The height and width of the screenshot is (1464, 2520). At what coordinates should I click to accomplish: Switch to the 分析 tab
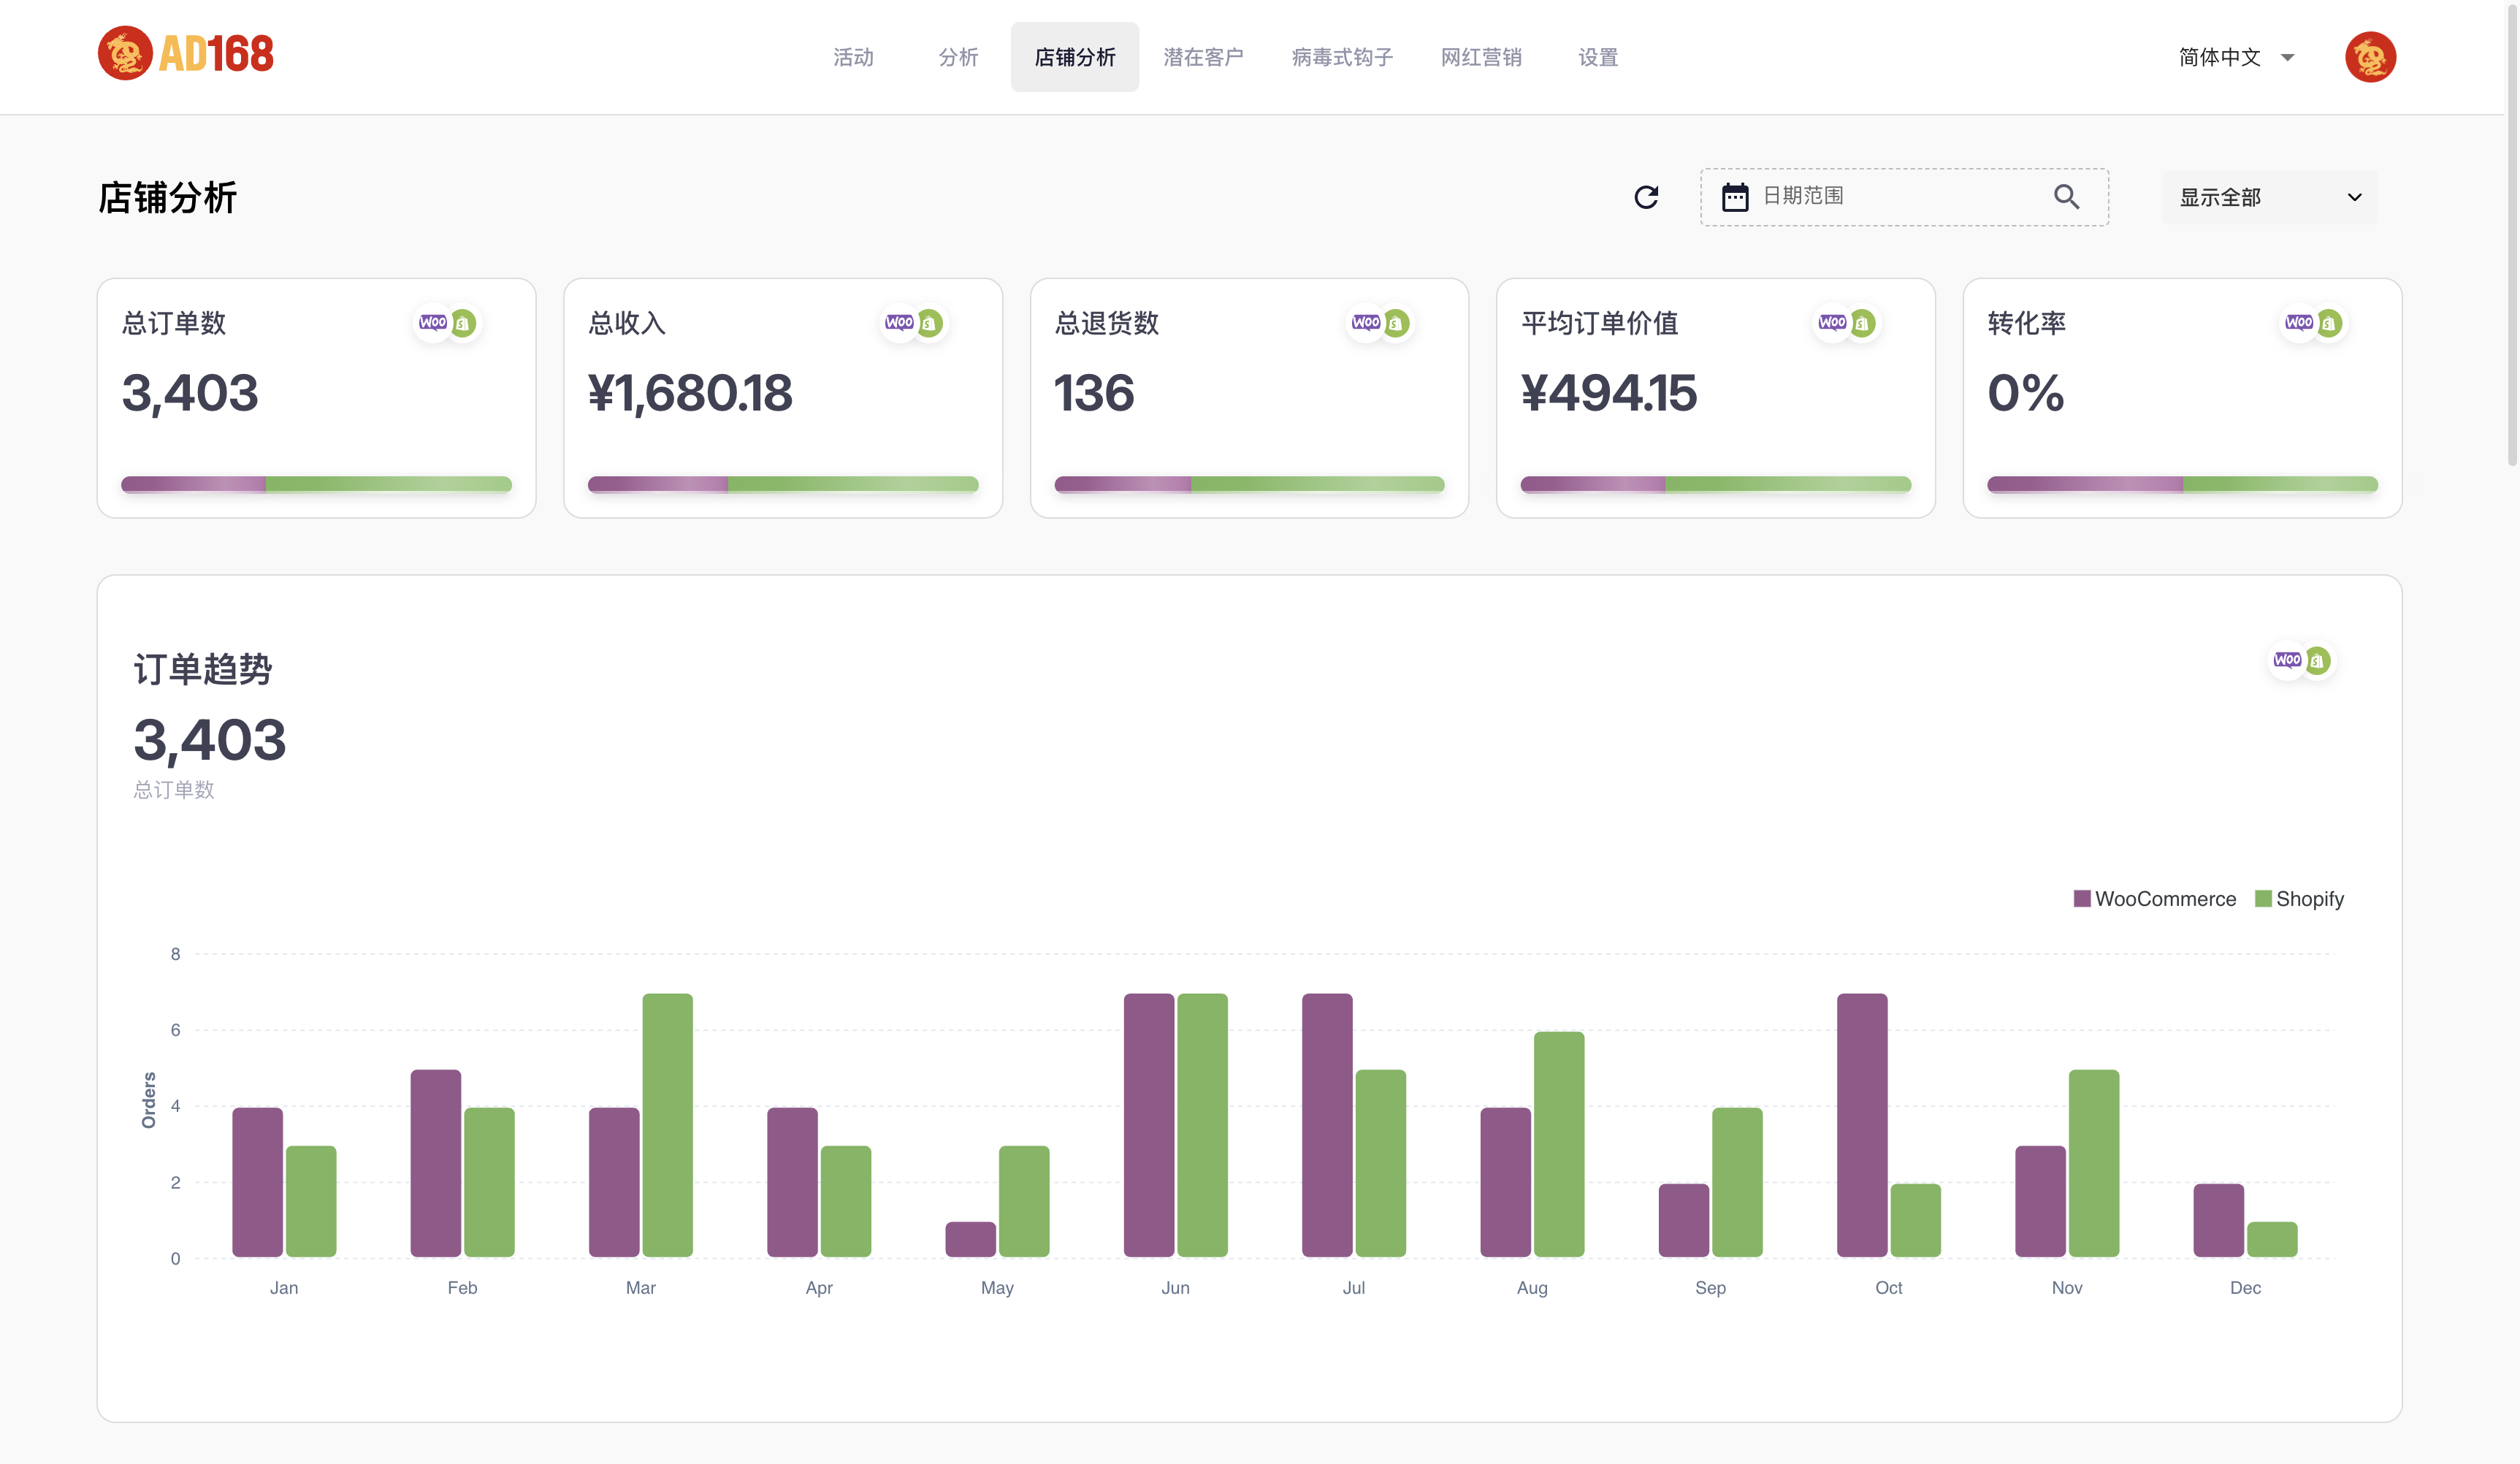[958, 57]
